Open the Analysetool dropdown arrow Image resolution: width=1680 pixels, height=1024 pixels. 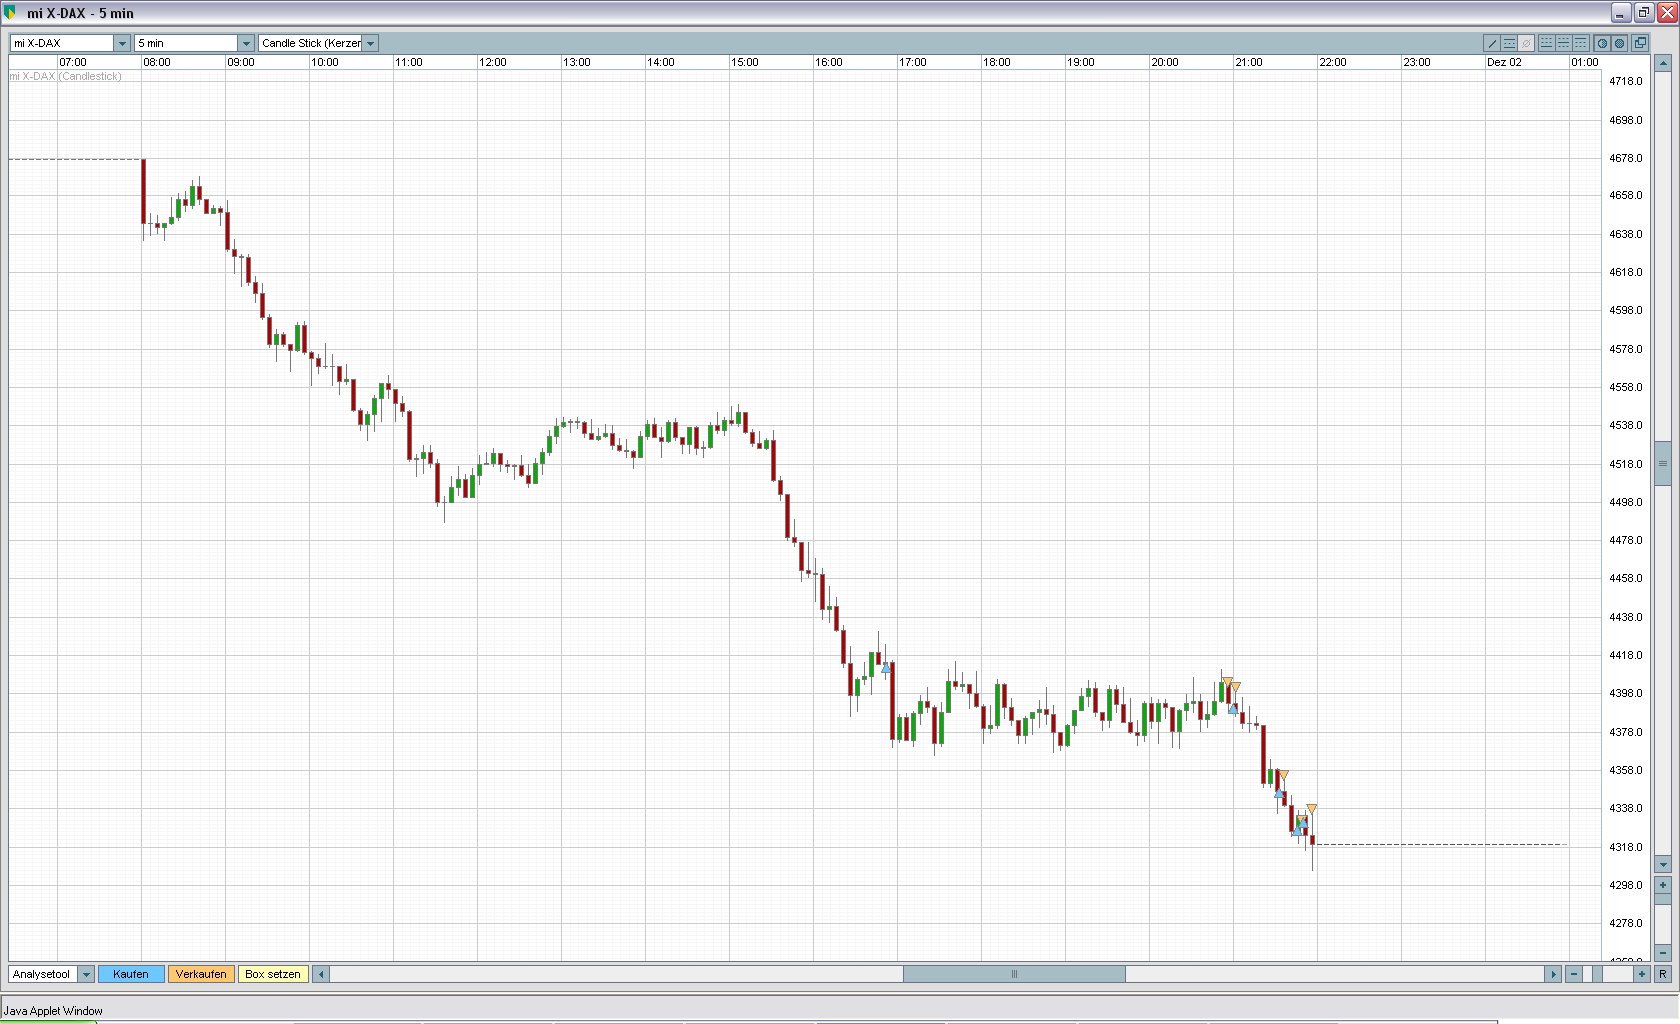point(86,974)
